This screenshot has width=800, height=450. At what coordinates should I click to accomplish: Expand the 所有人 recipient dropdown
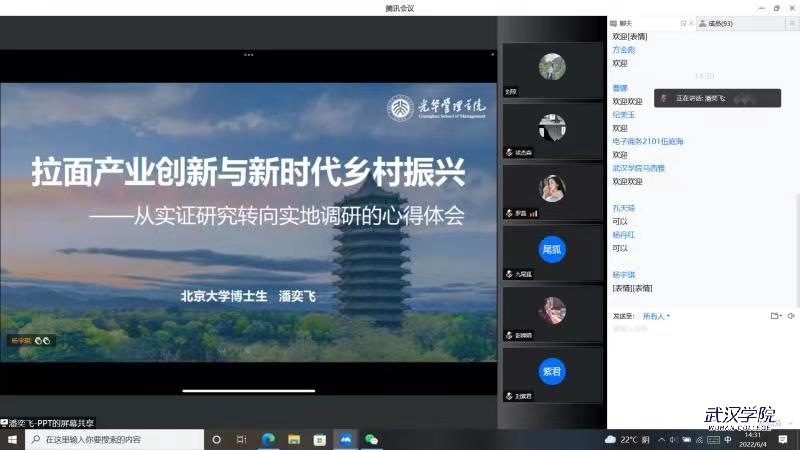[x=656, y=316]
